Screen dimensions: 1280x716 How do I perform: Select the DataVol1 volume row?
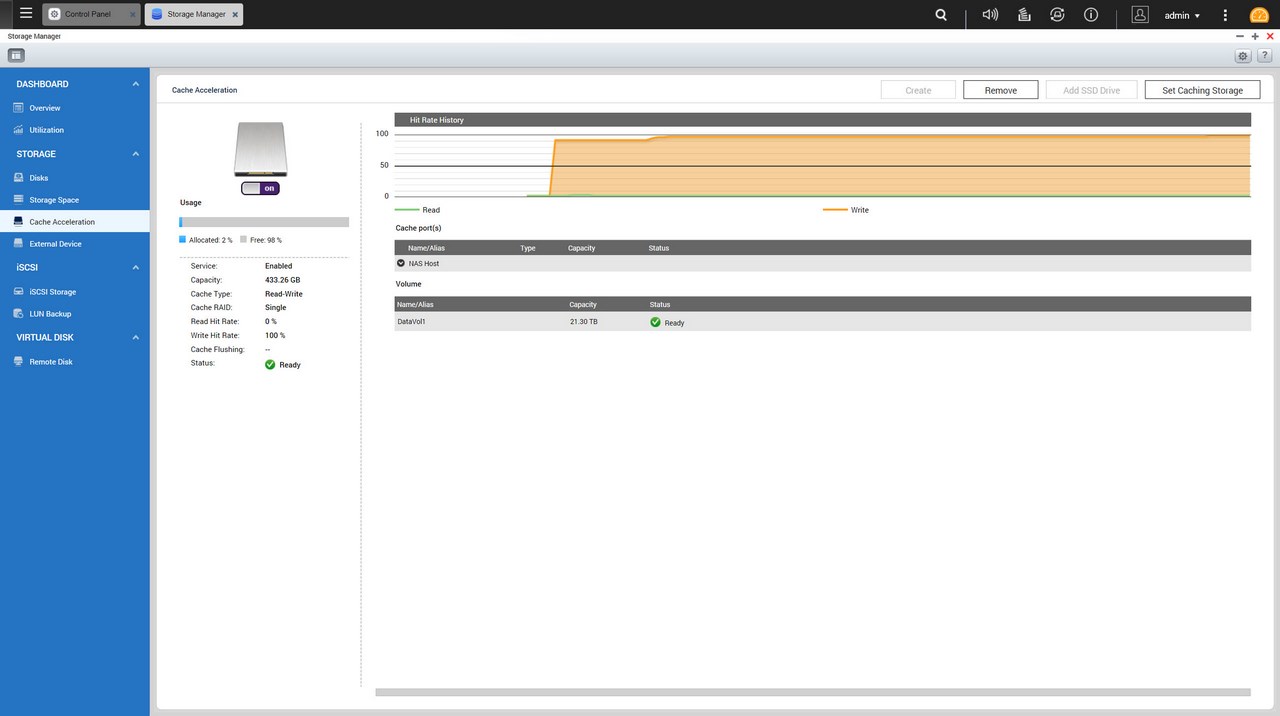(823, 322)
